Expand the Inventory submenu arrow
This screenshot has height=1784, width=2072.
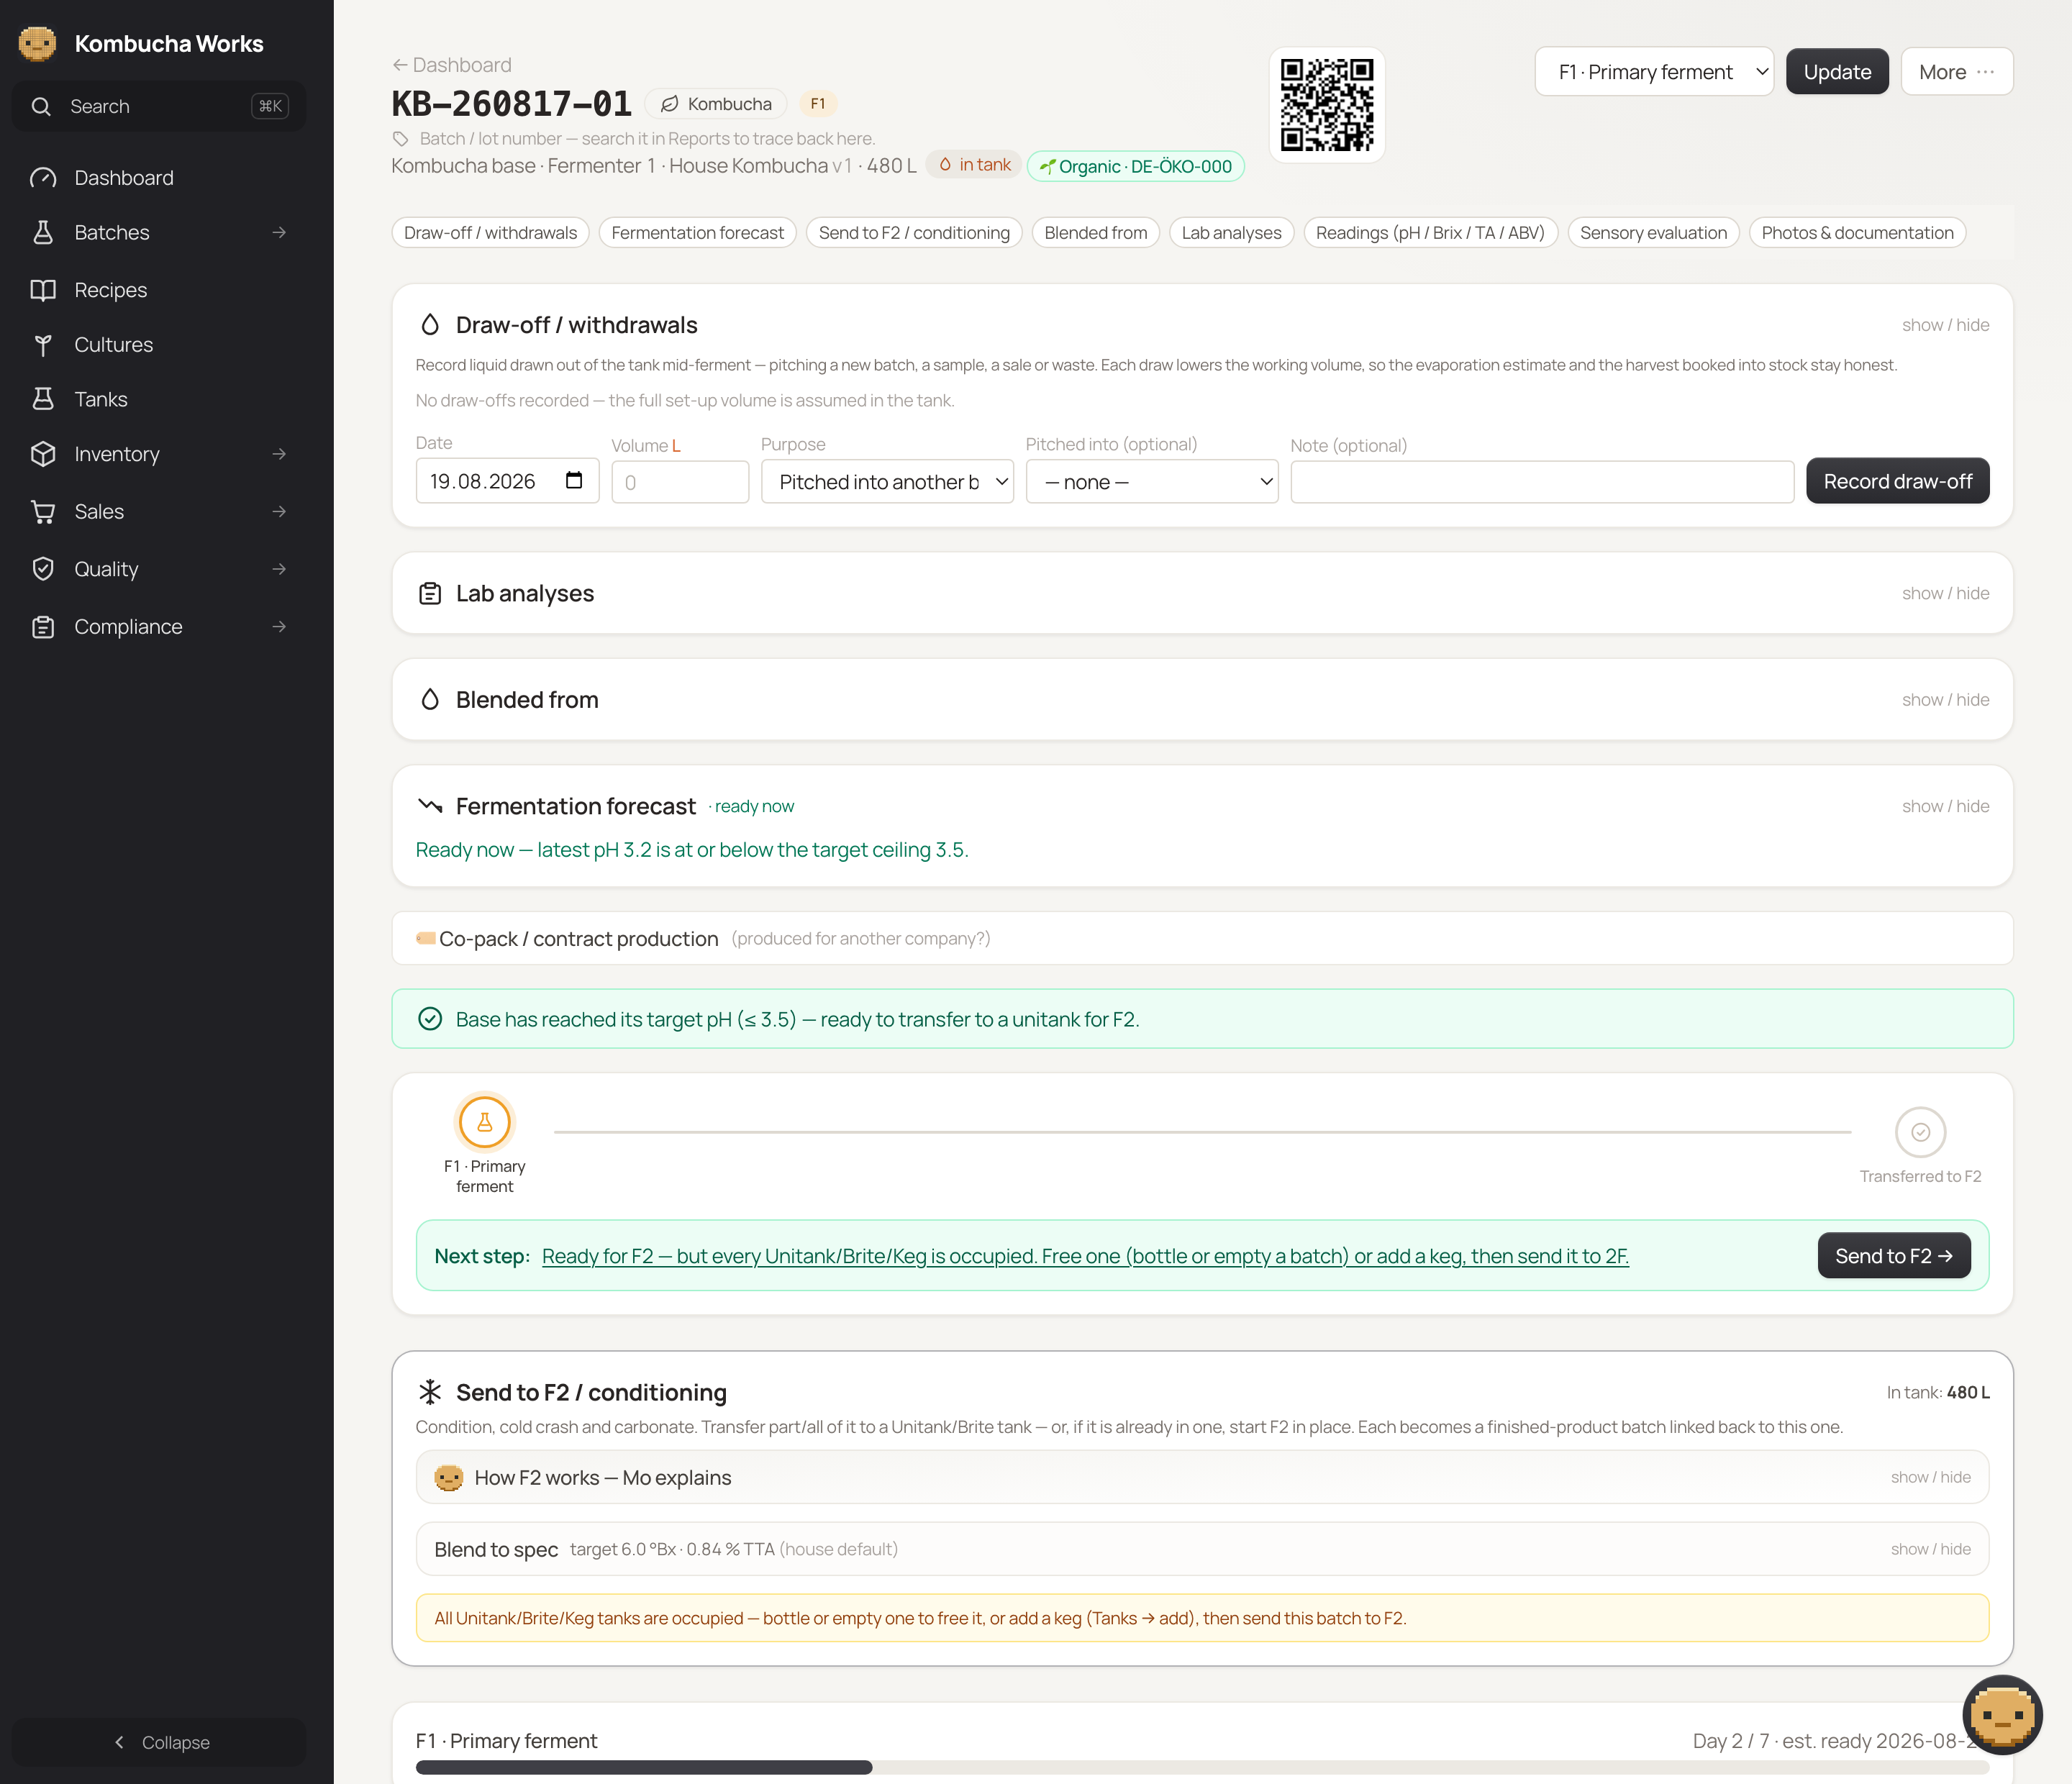(279, 454)
